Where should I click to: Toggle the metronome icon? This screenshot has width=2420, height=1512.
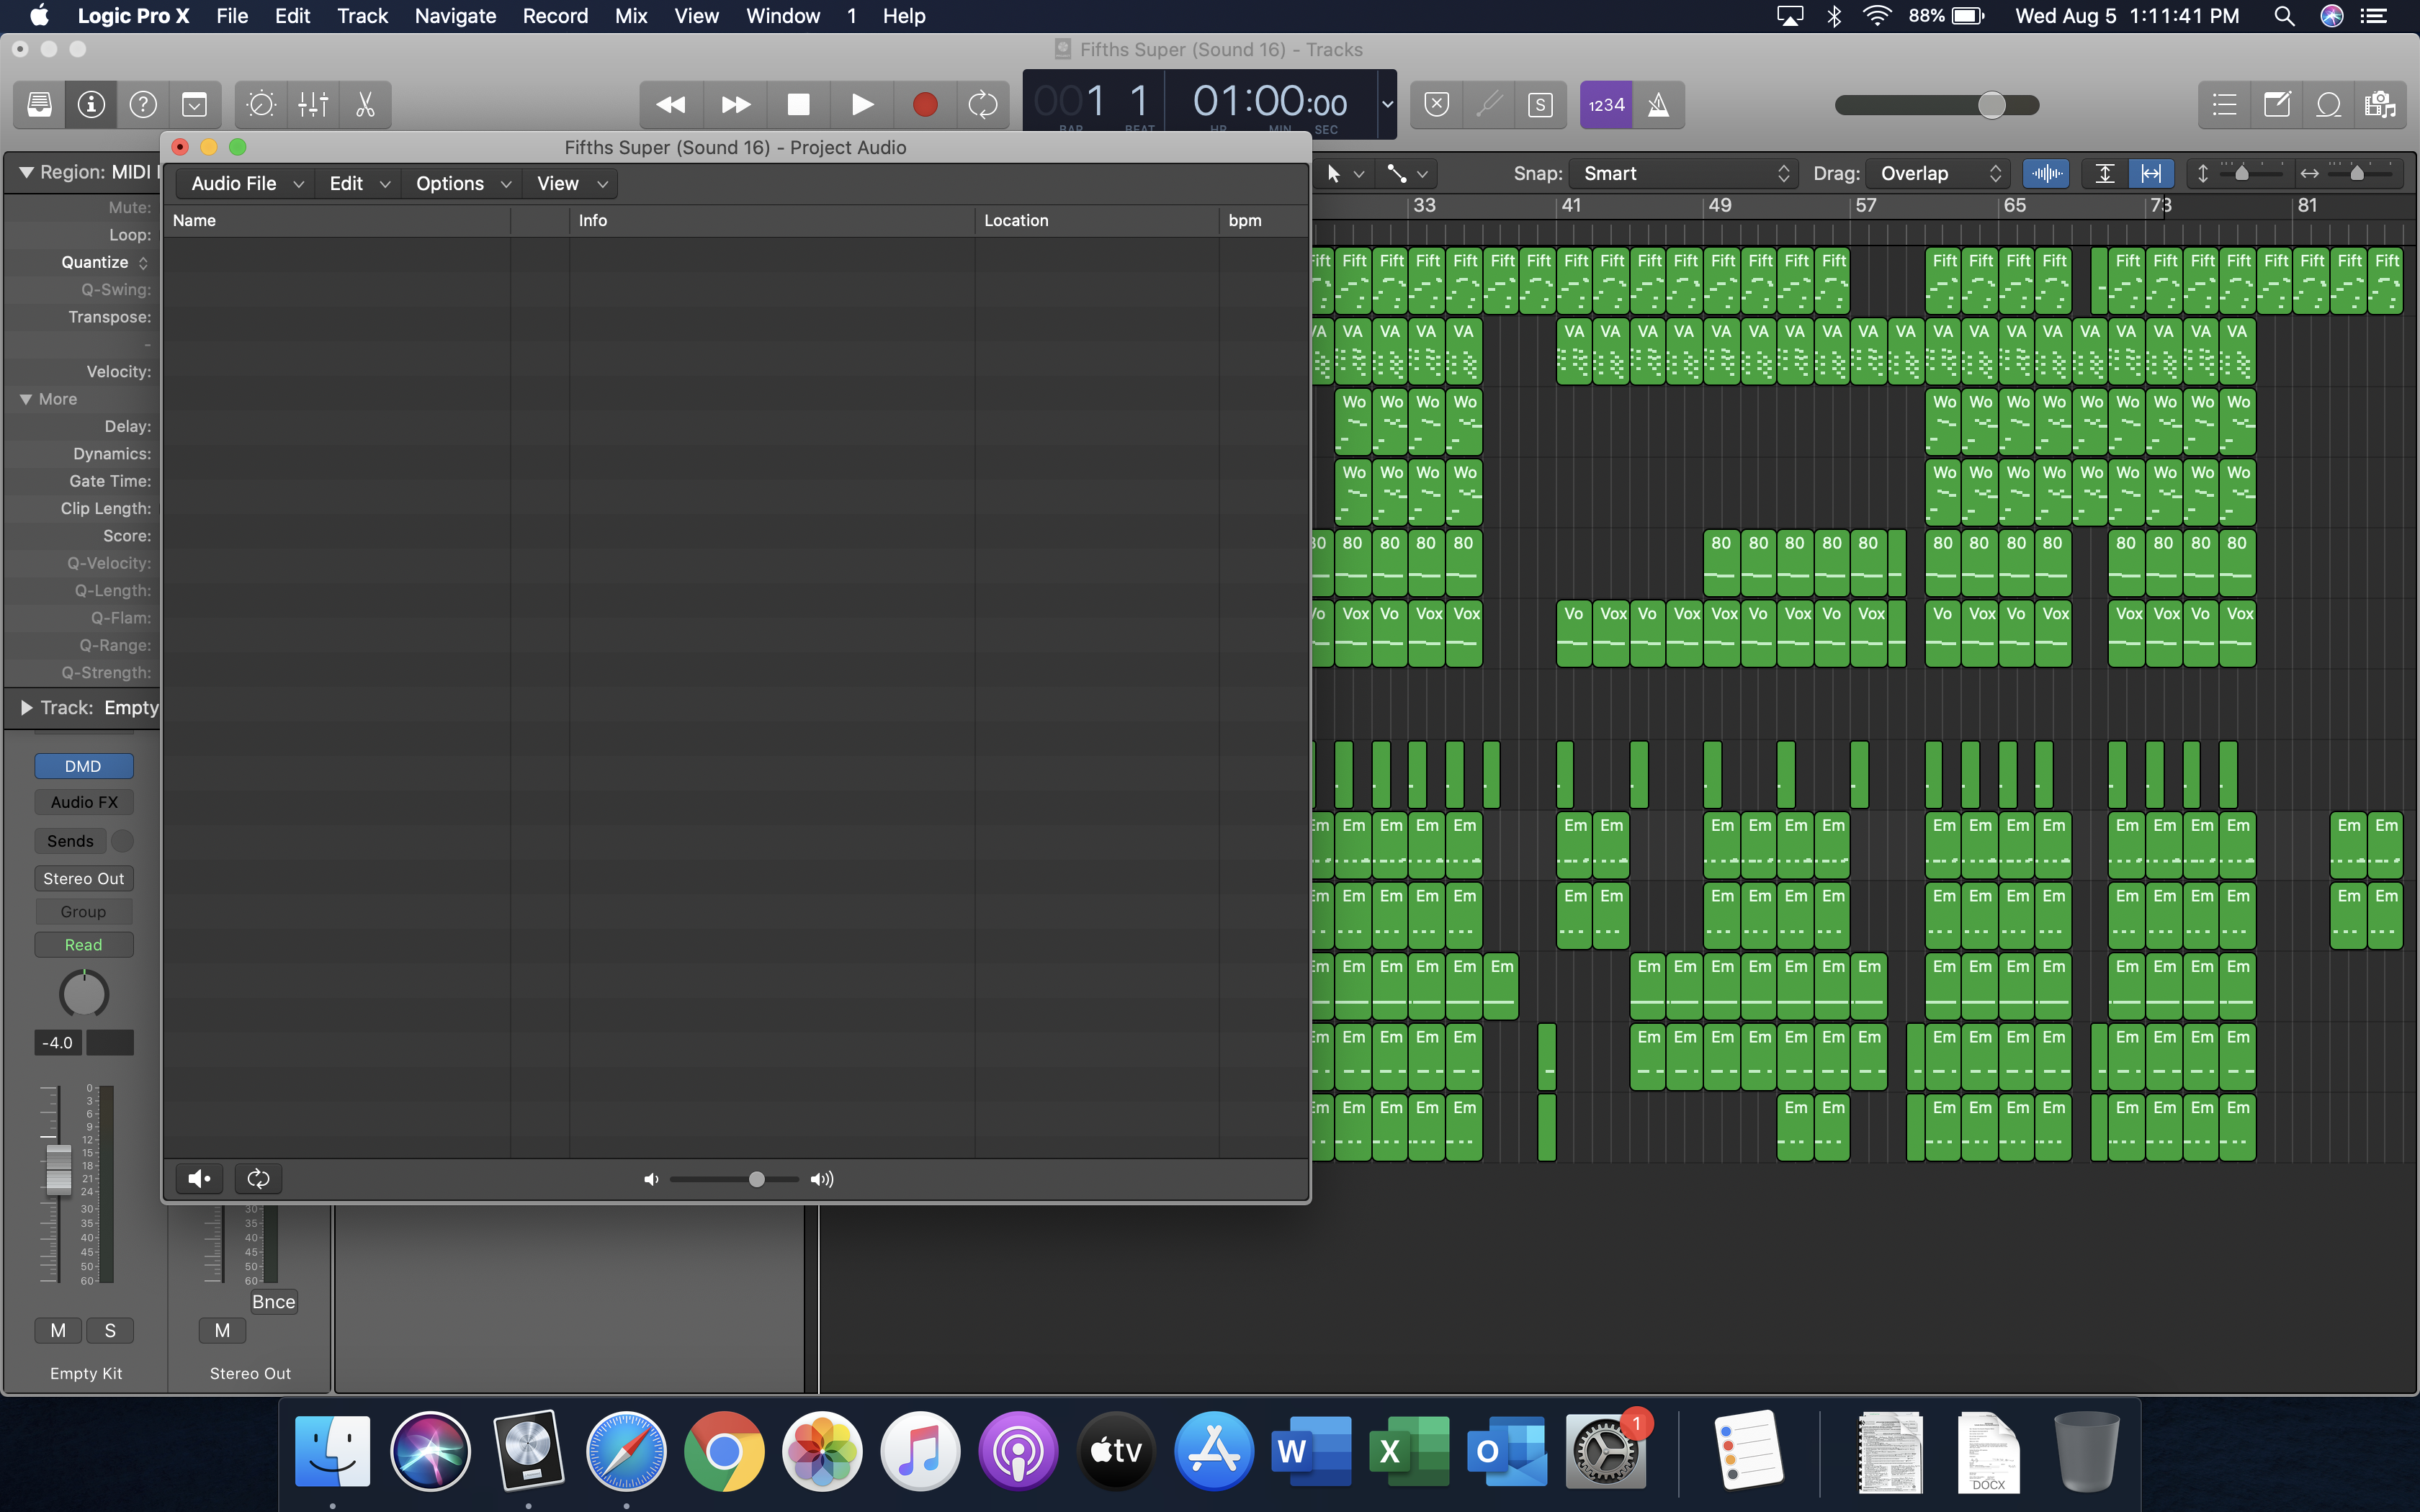(1658, 105)
